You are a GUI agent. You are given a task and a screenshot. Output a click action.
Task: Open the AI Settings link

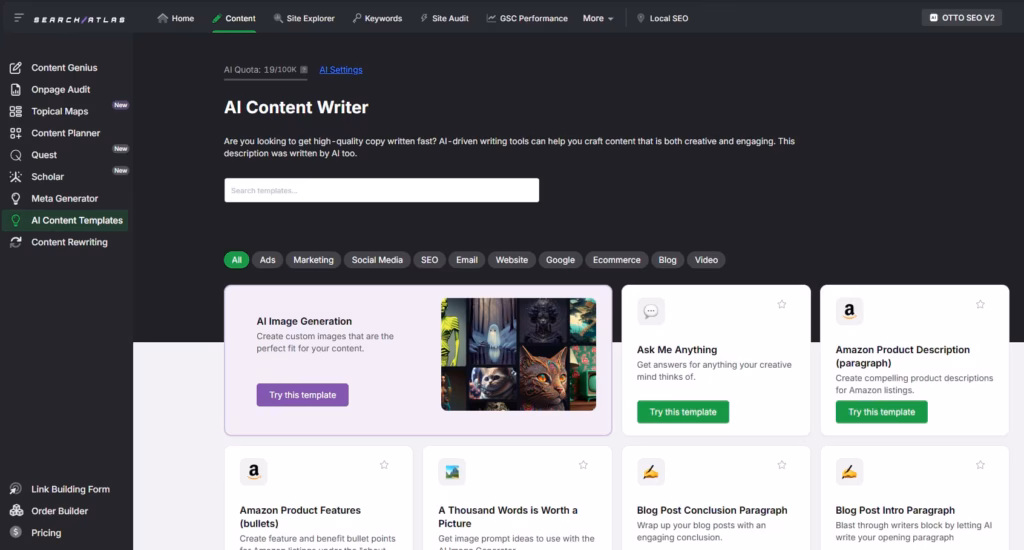341,70
